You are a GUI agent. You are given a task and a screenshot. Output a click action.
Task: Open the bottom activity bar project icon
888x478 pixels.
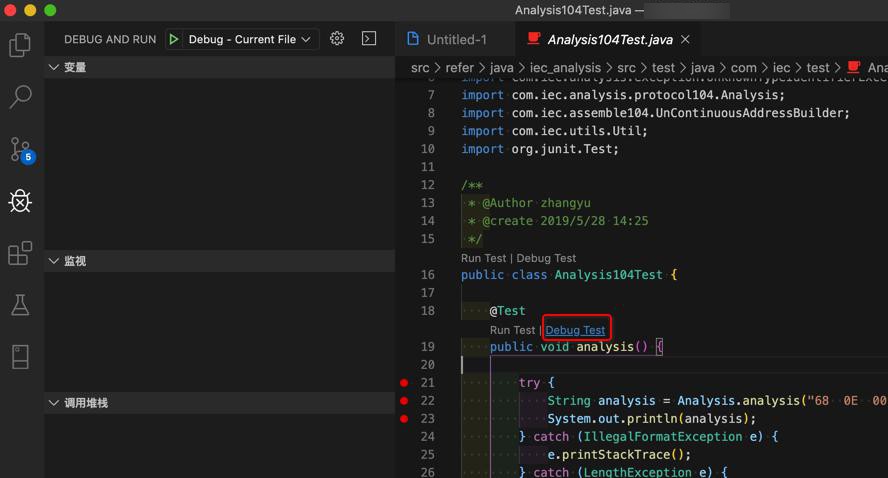20,357
